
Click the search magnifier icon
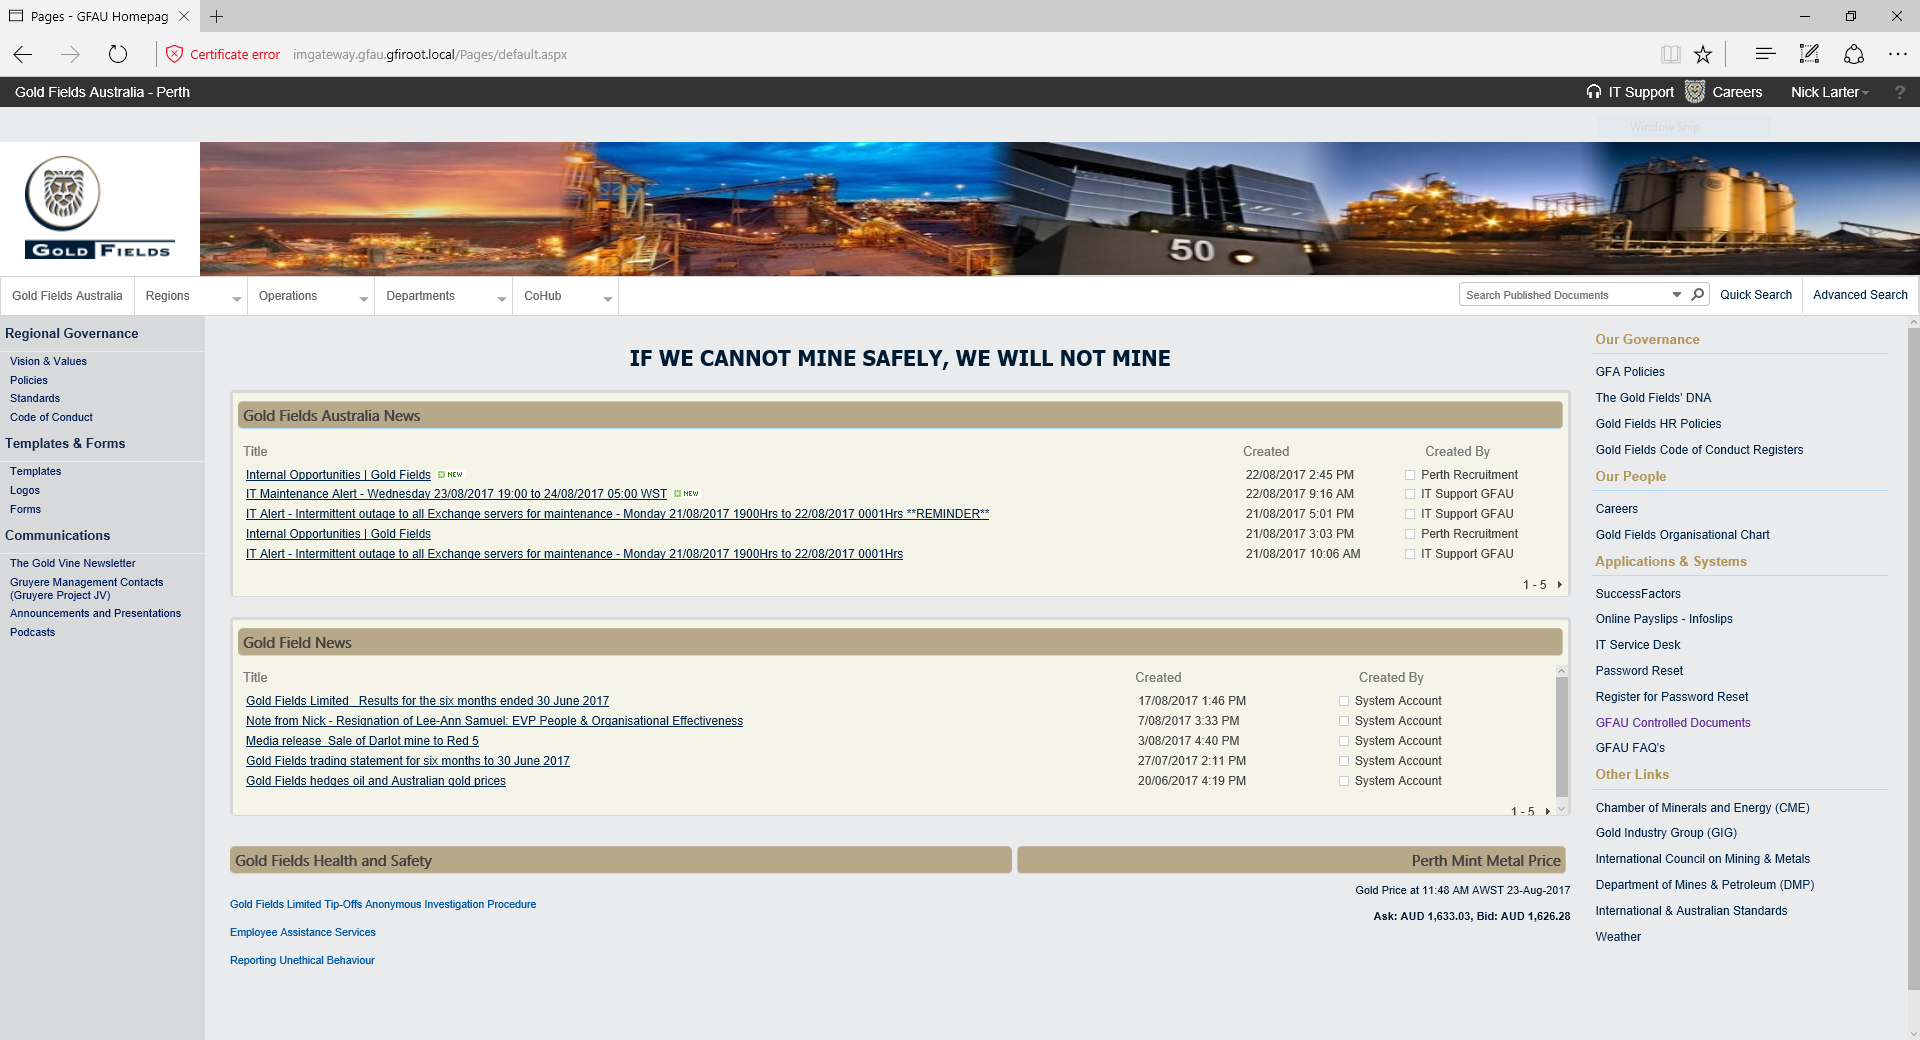1697,295
